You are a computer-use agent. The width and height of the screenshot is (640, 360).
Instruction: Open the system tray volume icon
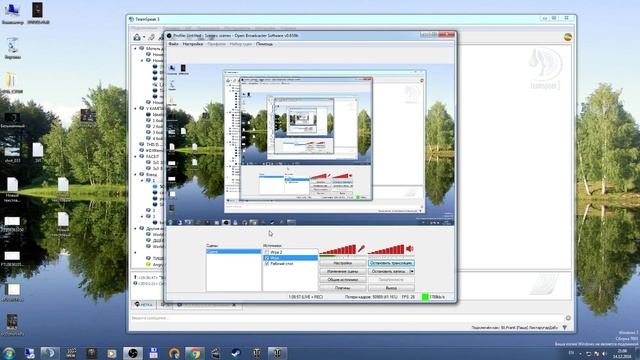click(604, 353)
